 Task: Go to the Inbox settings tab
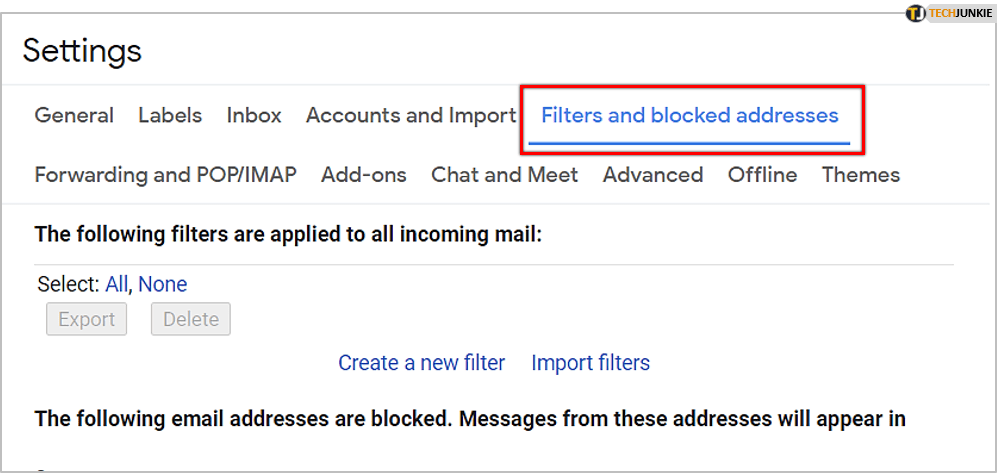(254, 116)
